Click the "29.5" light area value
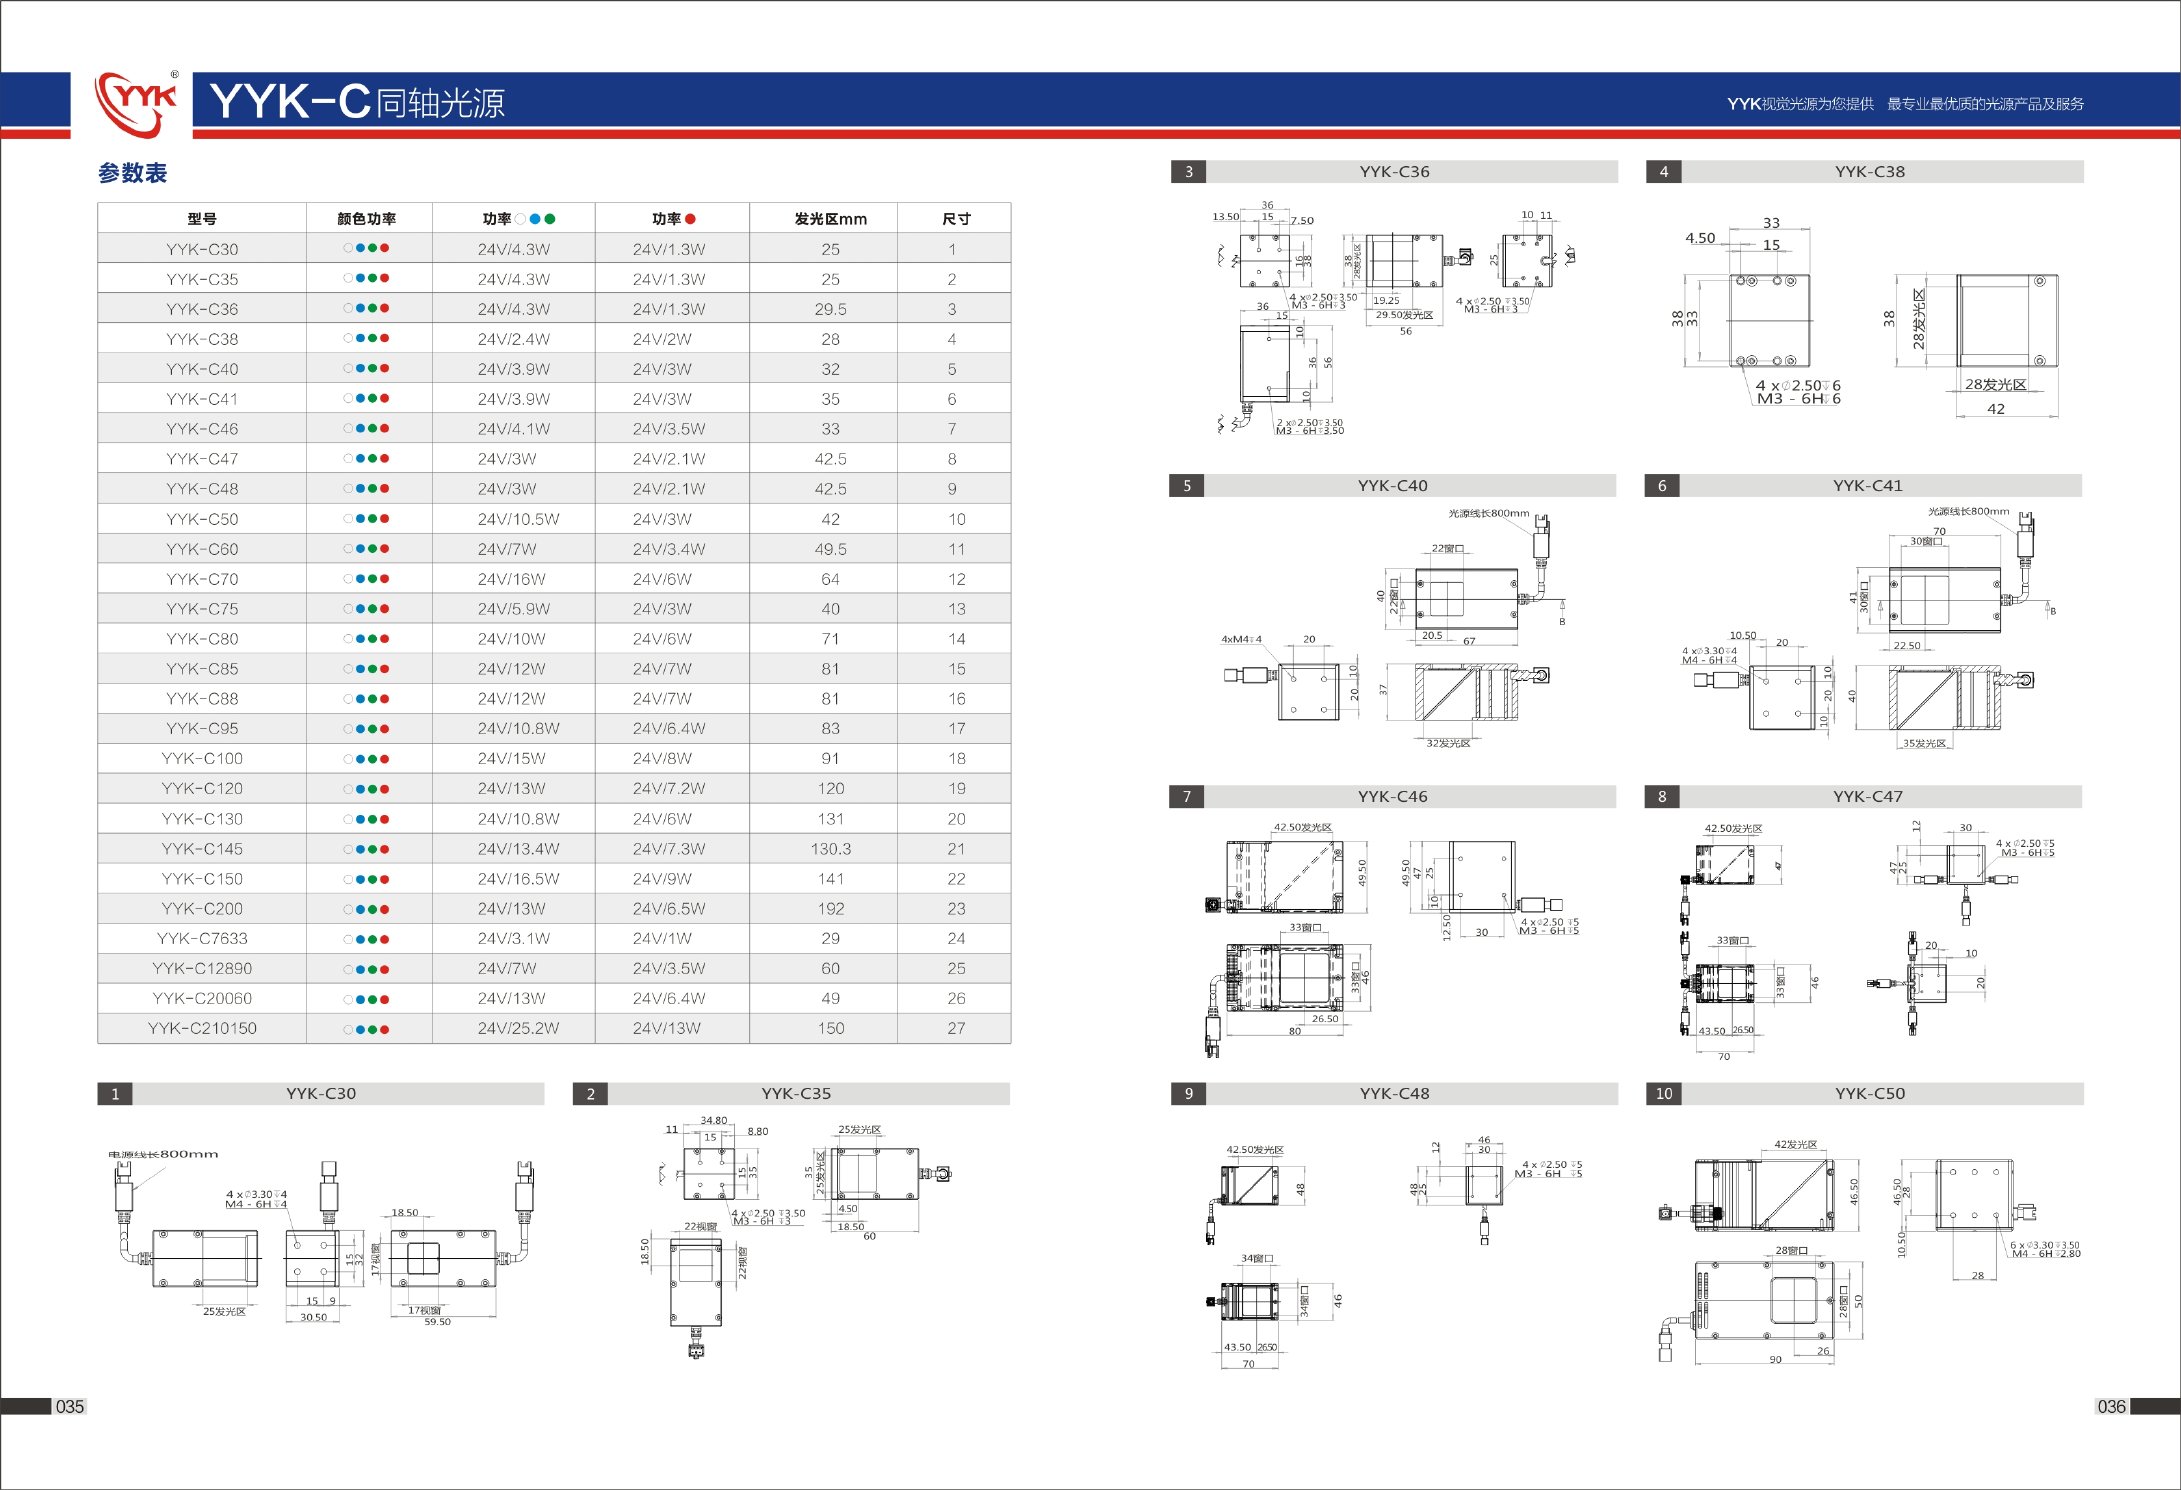Screen dimensions: 2181x1490 coord(830,309)
